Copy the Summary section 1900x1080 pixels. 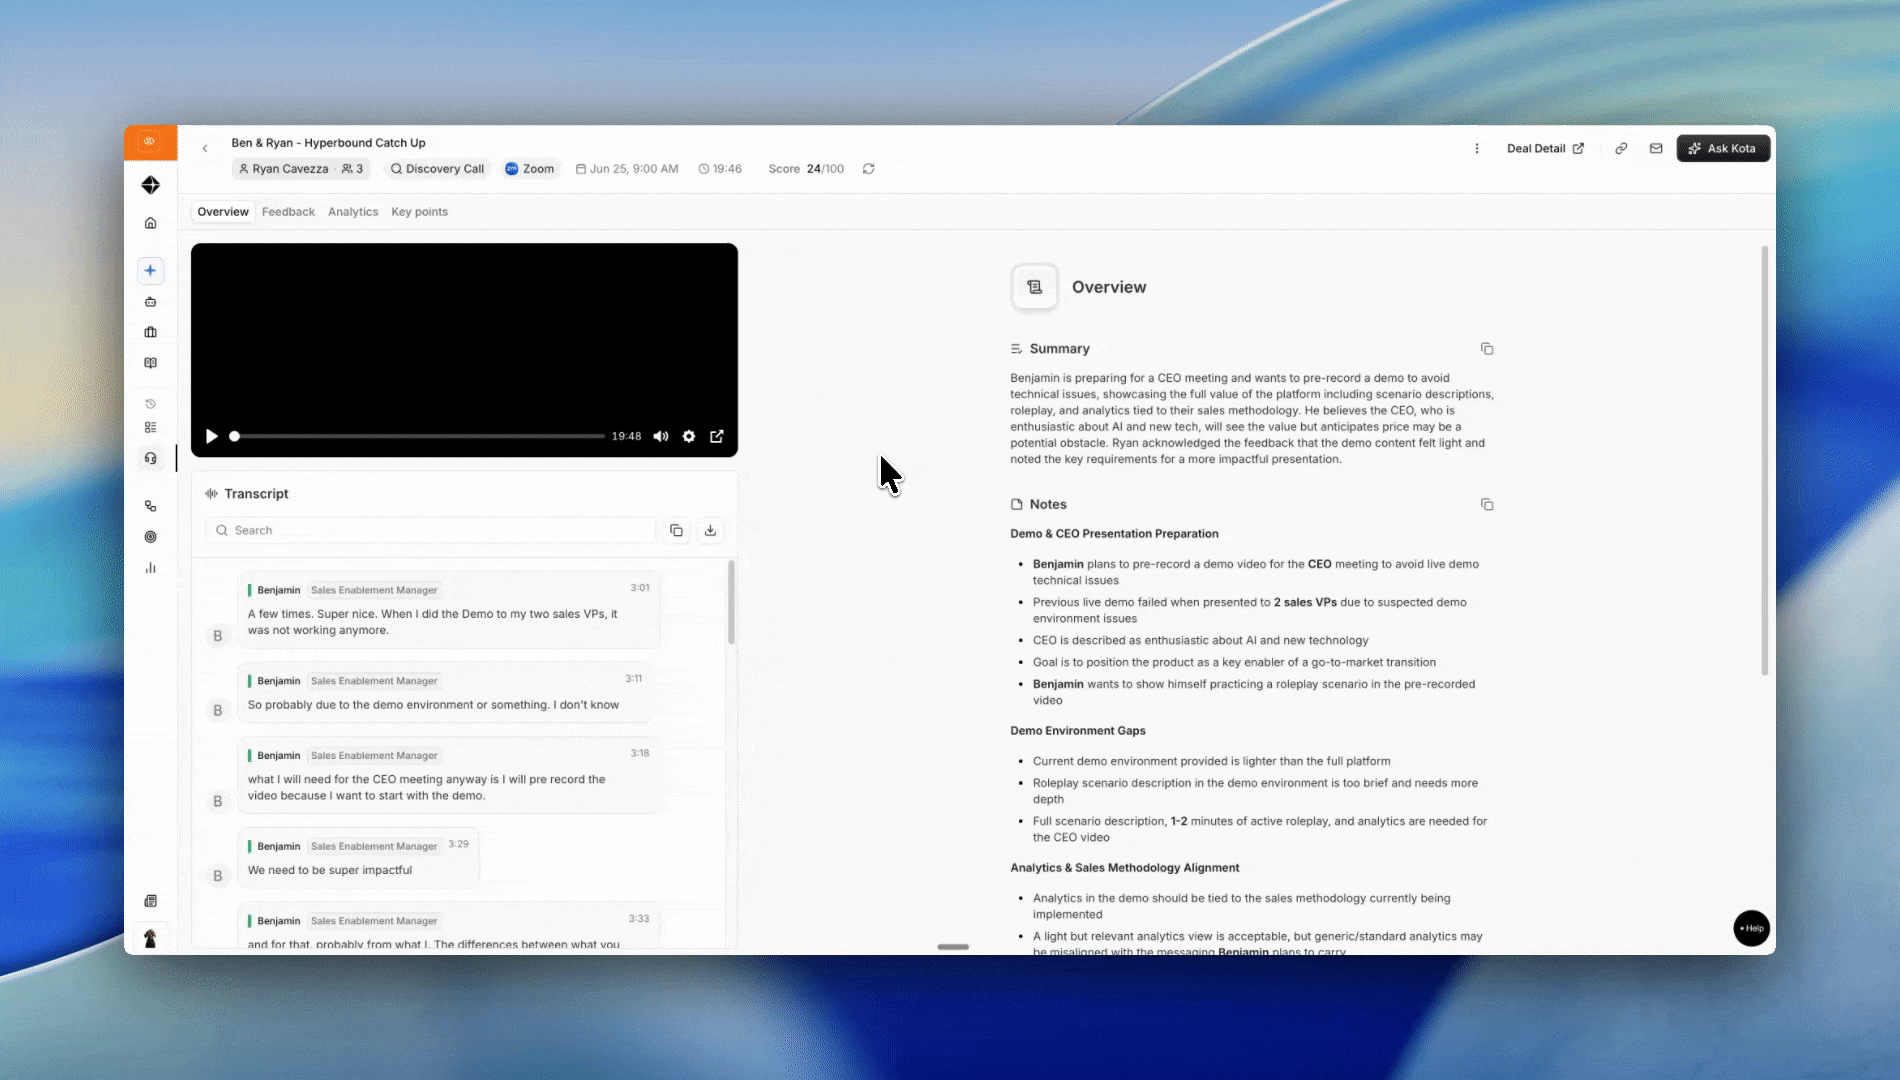point(1487,349)
